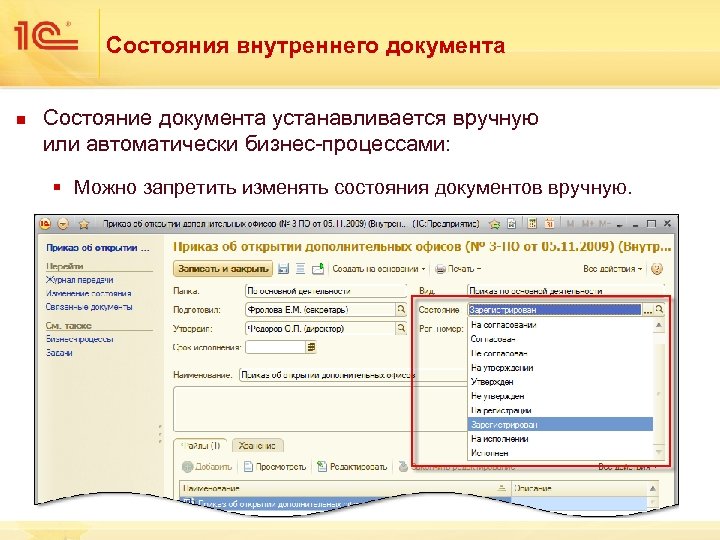This screenshot has width=720, height=540.
Task: Click magnifier icon beside Фролова Е.М. field
Action: point(401,309)
